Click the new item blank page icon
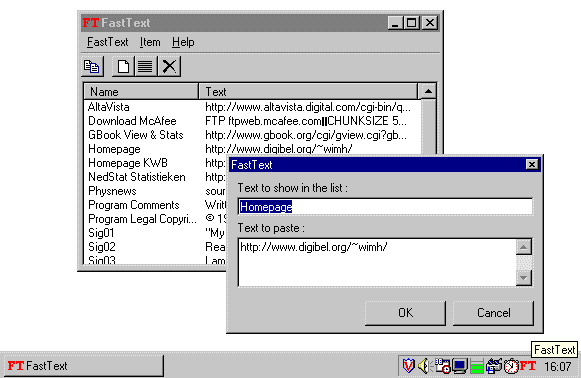This screenshot has height=378, width=581. click(123, 67)
